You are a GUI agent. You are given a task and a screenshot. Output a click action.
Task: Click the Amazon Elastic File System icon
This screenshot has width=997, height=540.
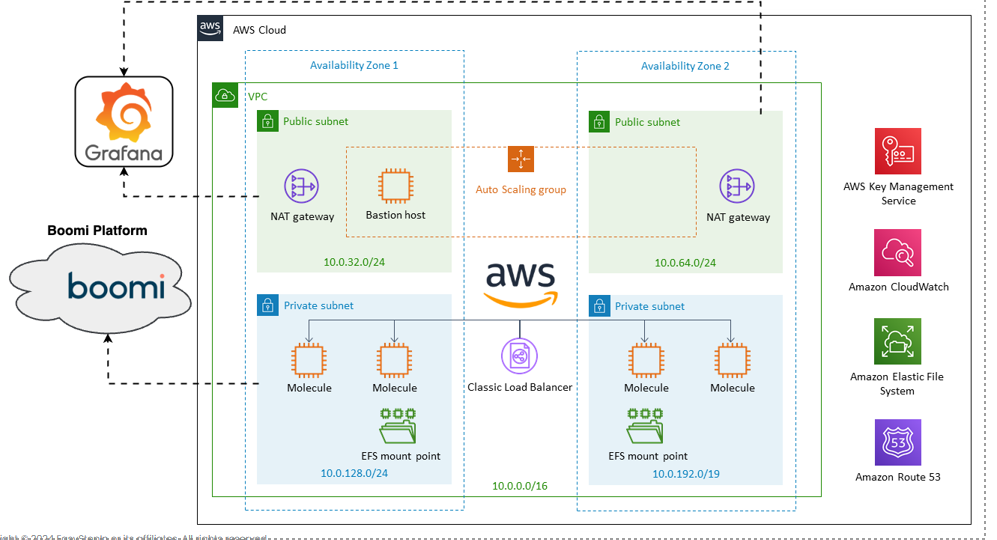[x=898, y=342]
